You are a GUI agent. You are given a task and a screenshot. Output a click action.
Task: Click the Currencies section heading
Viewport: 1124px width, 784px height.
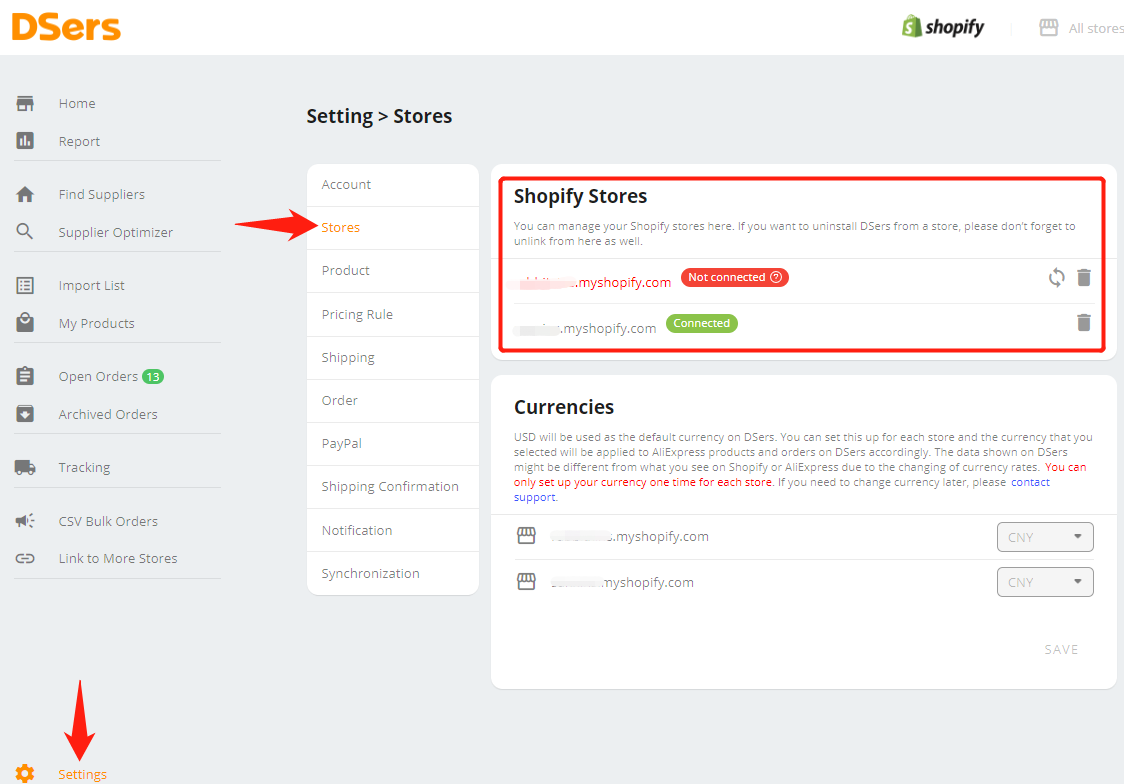tap(564, 407)
